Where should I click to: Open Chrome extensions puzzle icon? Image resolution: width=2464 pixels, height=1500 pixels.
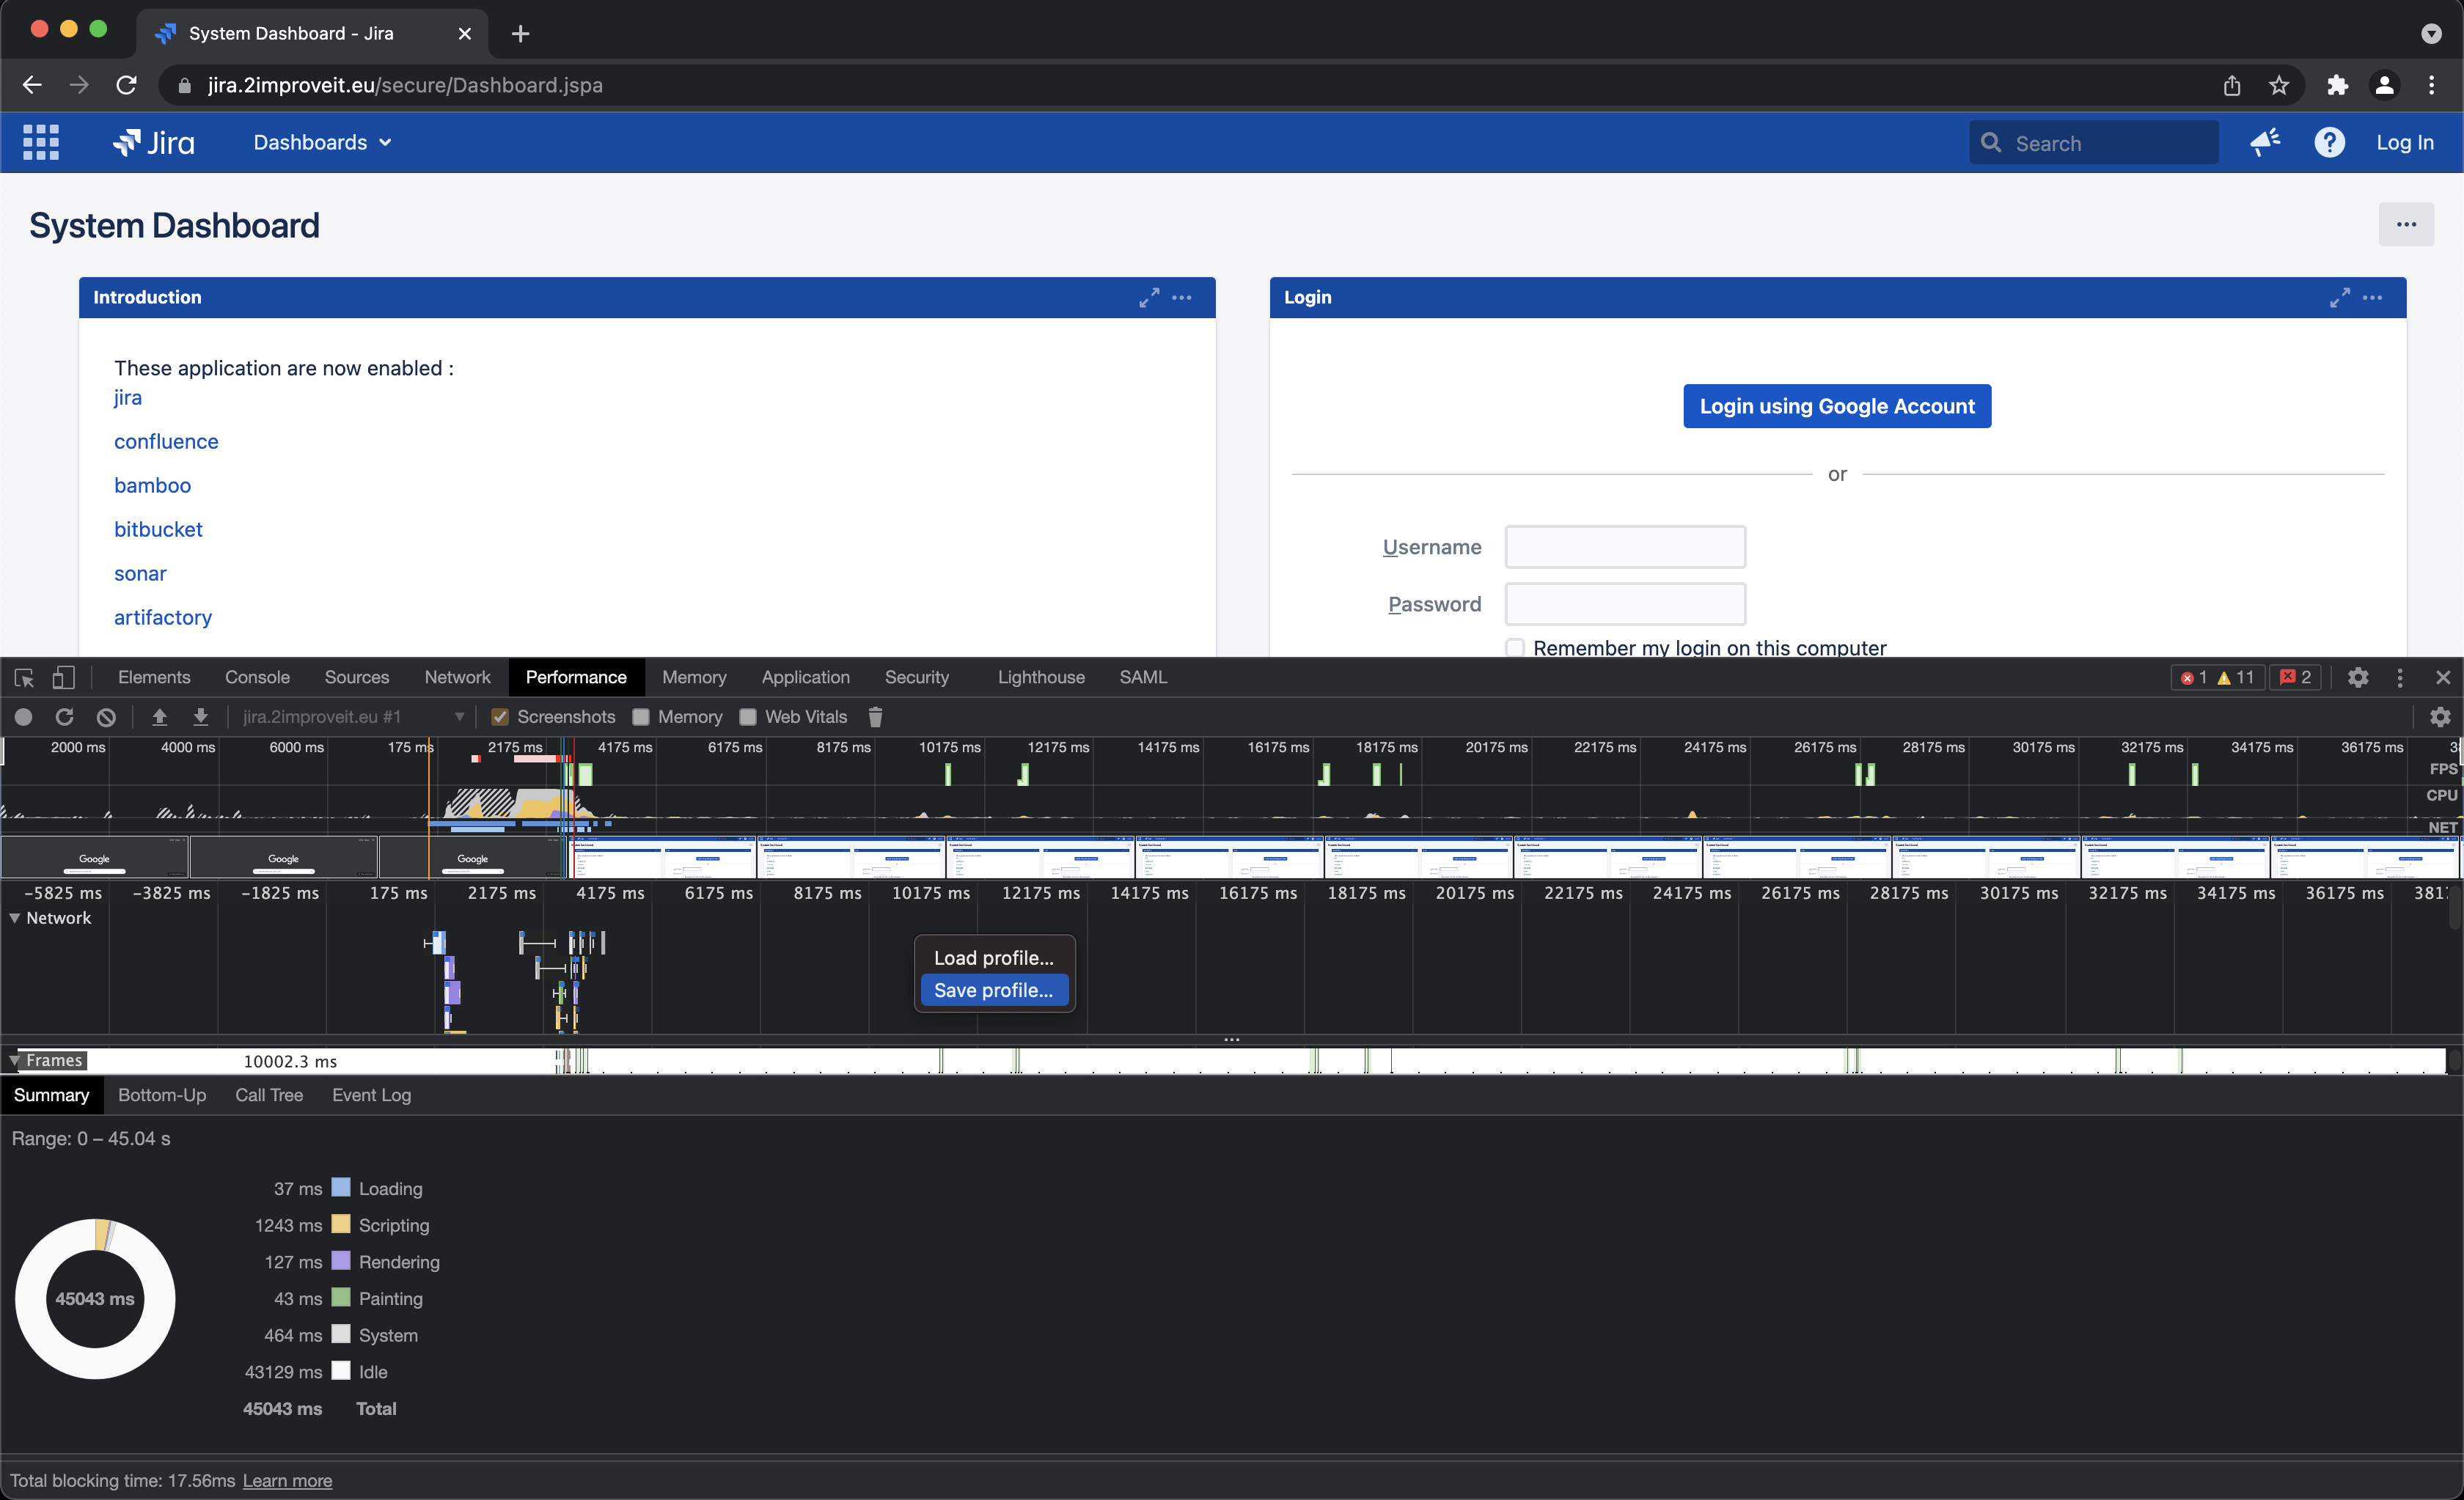(x=2337, y=85)
